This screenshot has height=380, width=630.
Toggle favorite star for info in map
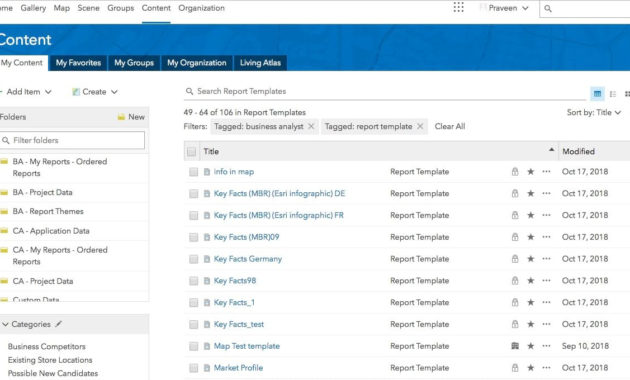coord(531,172)
